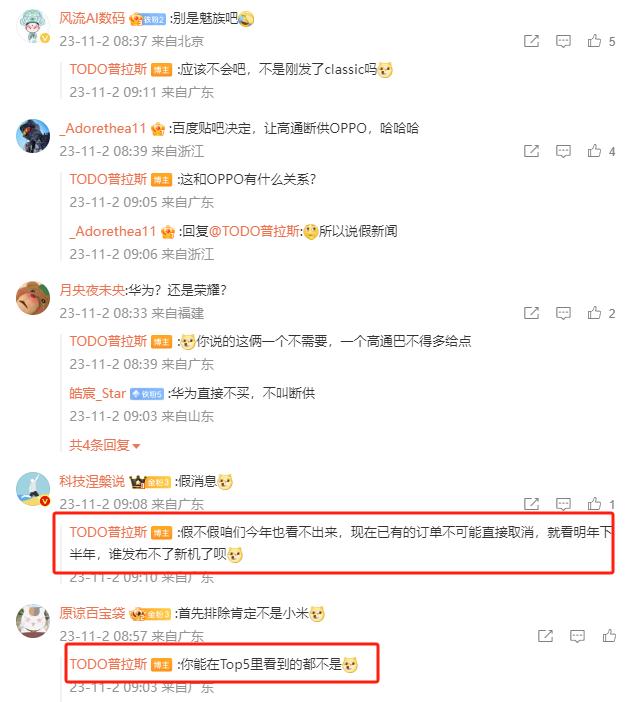
Task: Reply to _Adorethea11's comment using the comment icon
Action: tap(563, 151)
